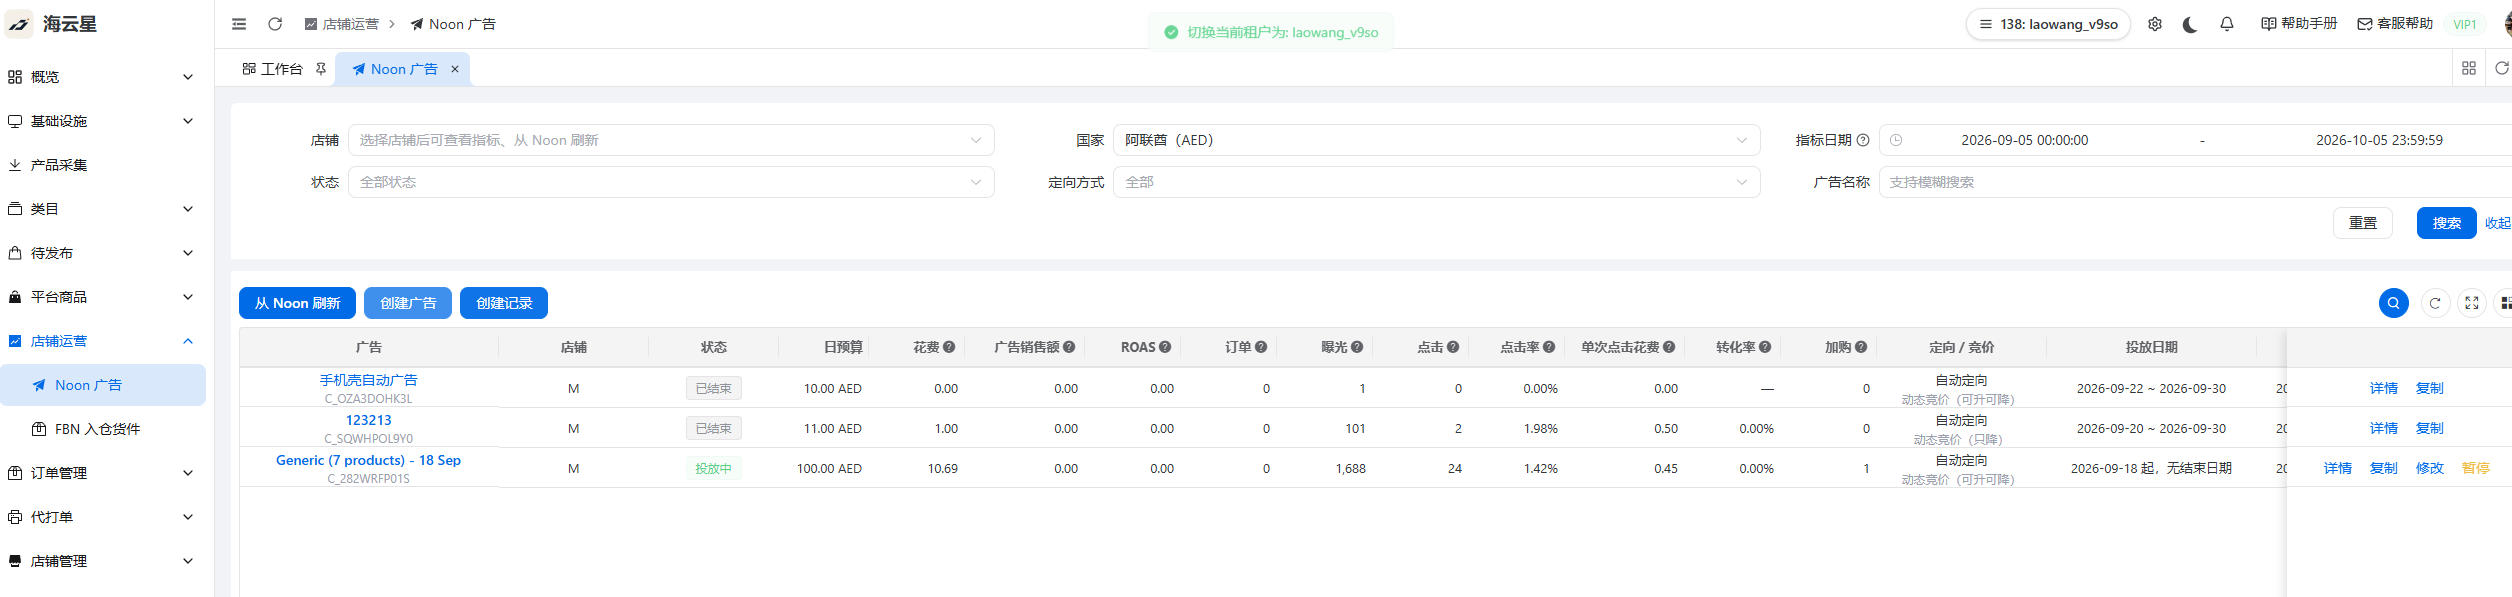Viewport: 2512px width, 597px height.
Task: Click the start date field 2026-09-05
Action: [2024, 140]
